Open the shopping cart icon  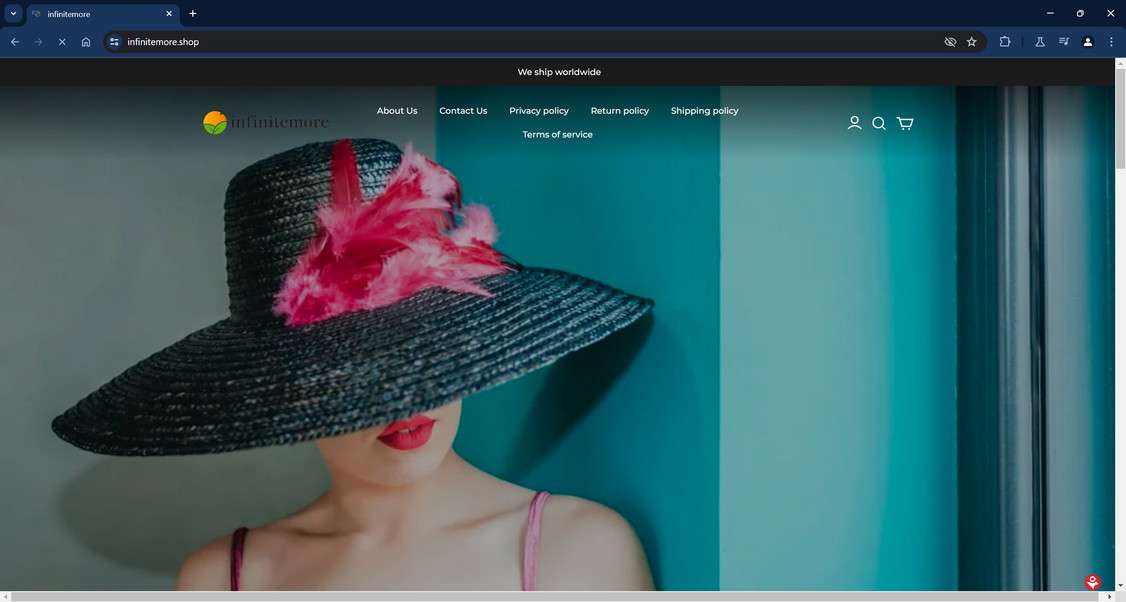[x=904, y=123]
